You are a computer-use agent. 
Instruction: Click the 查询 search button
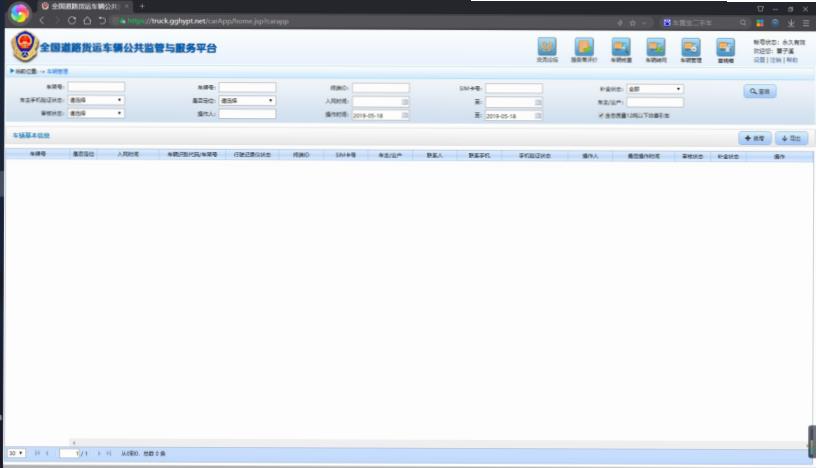pos(760,91)
